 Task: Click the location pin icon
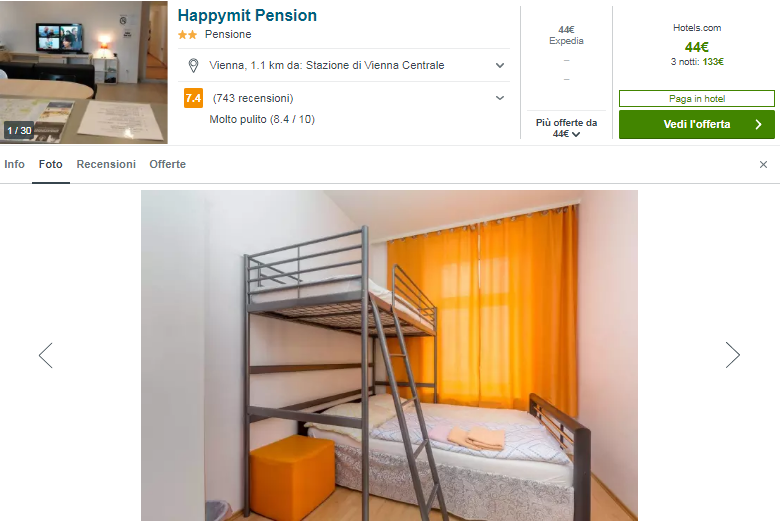[194, 65]
